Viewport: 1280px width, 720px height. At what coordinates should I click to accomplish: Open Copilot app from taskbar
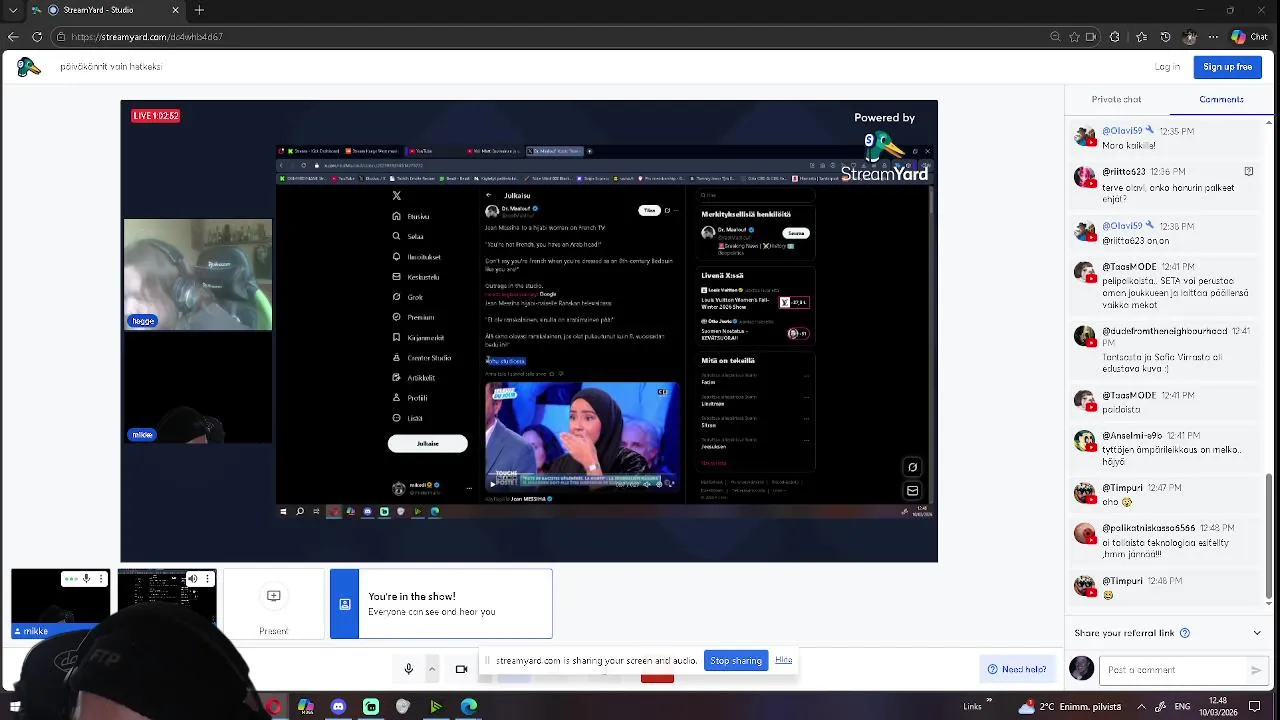coord(305,707)
